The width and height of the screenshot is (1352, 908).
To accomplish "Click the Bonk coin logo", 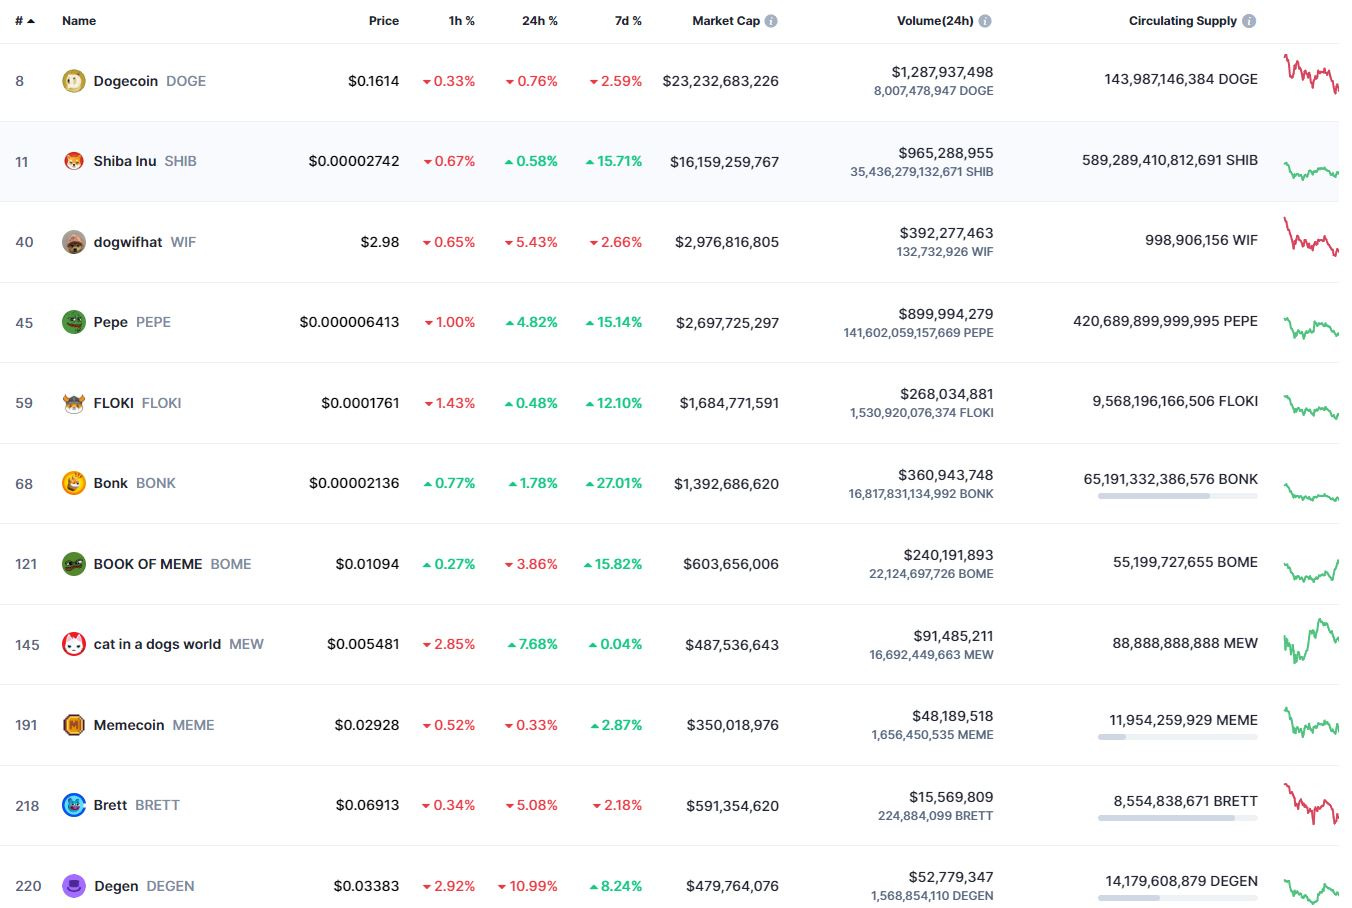I will pos(74,483).
